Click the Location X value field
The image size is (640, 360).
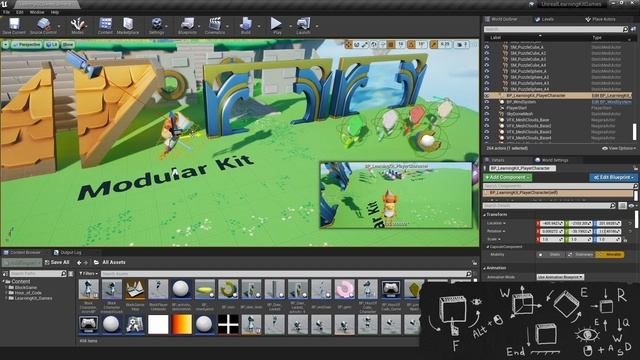(x=552, y=224)
